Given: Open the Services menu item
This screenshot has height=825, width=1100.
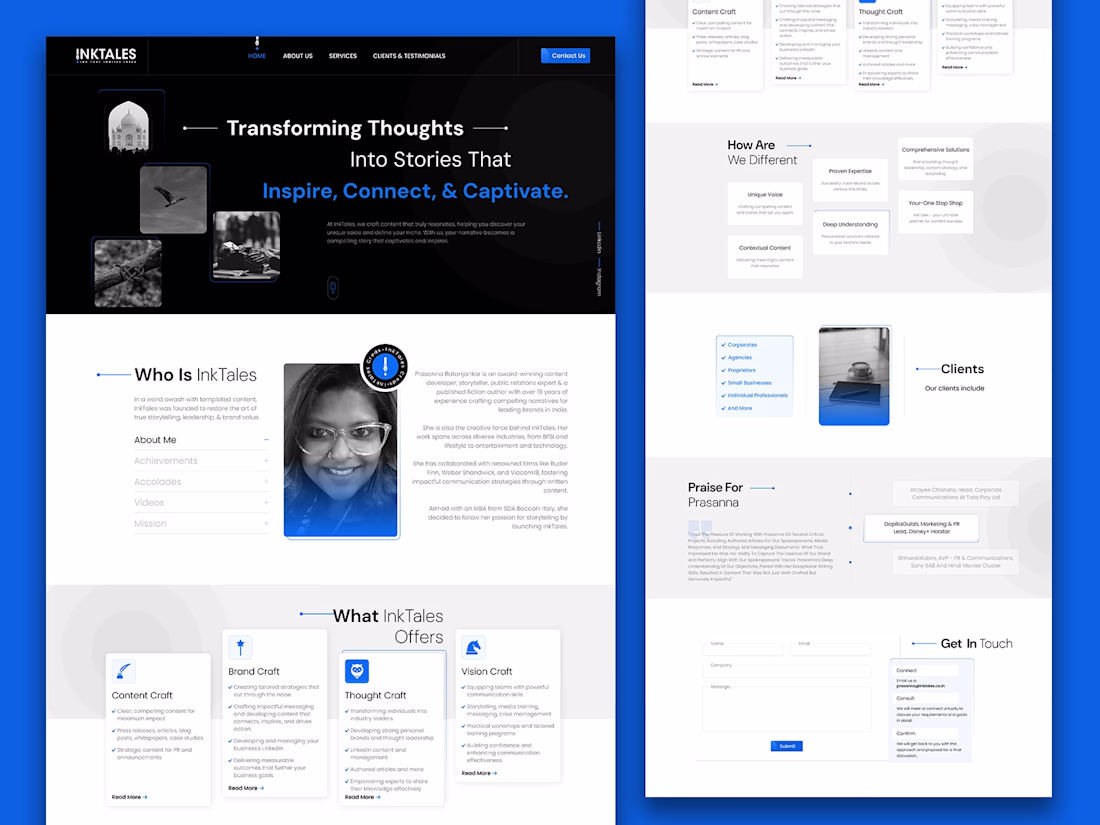Looking at the screenshot, I should [x=342, y=55].
